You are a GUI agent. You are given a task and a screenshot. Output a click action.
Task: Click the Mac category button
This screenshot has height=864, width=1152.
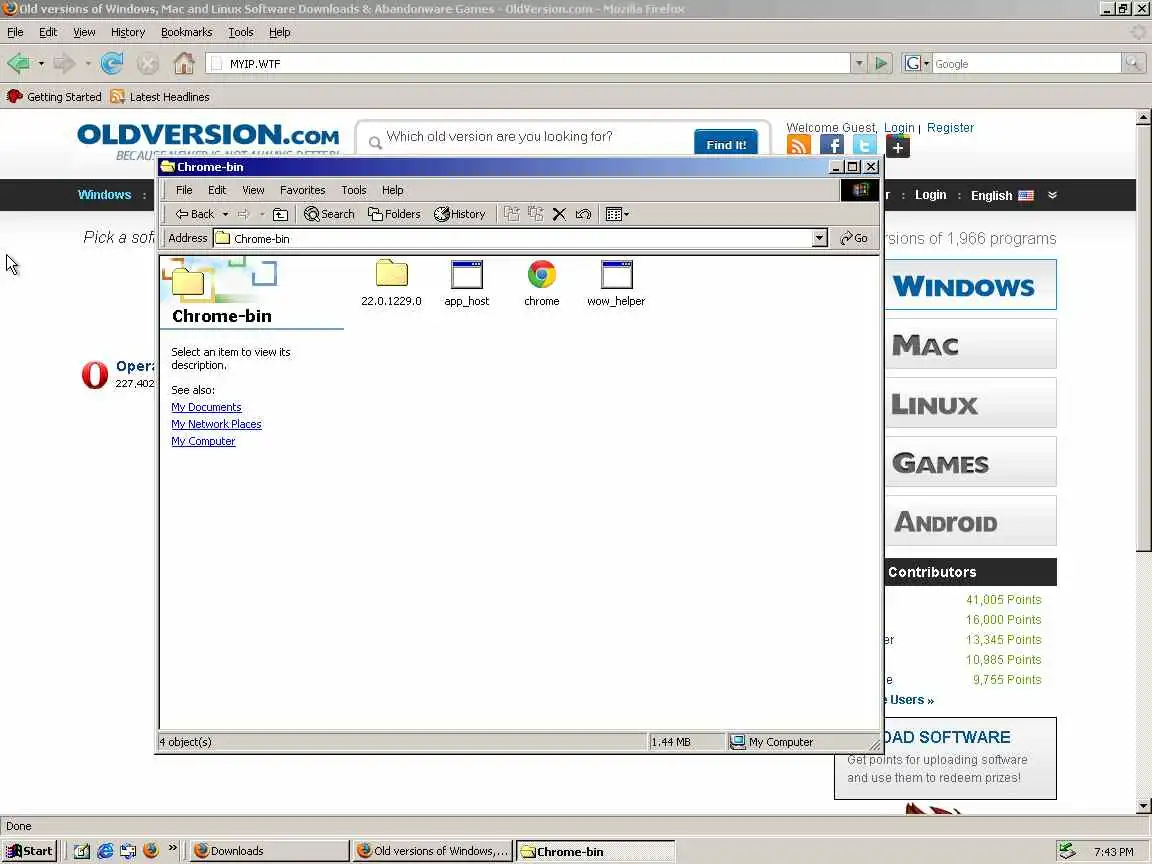[x=971, y=344]
